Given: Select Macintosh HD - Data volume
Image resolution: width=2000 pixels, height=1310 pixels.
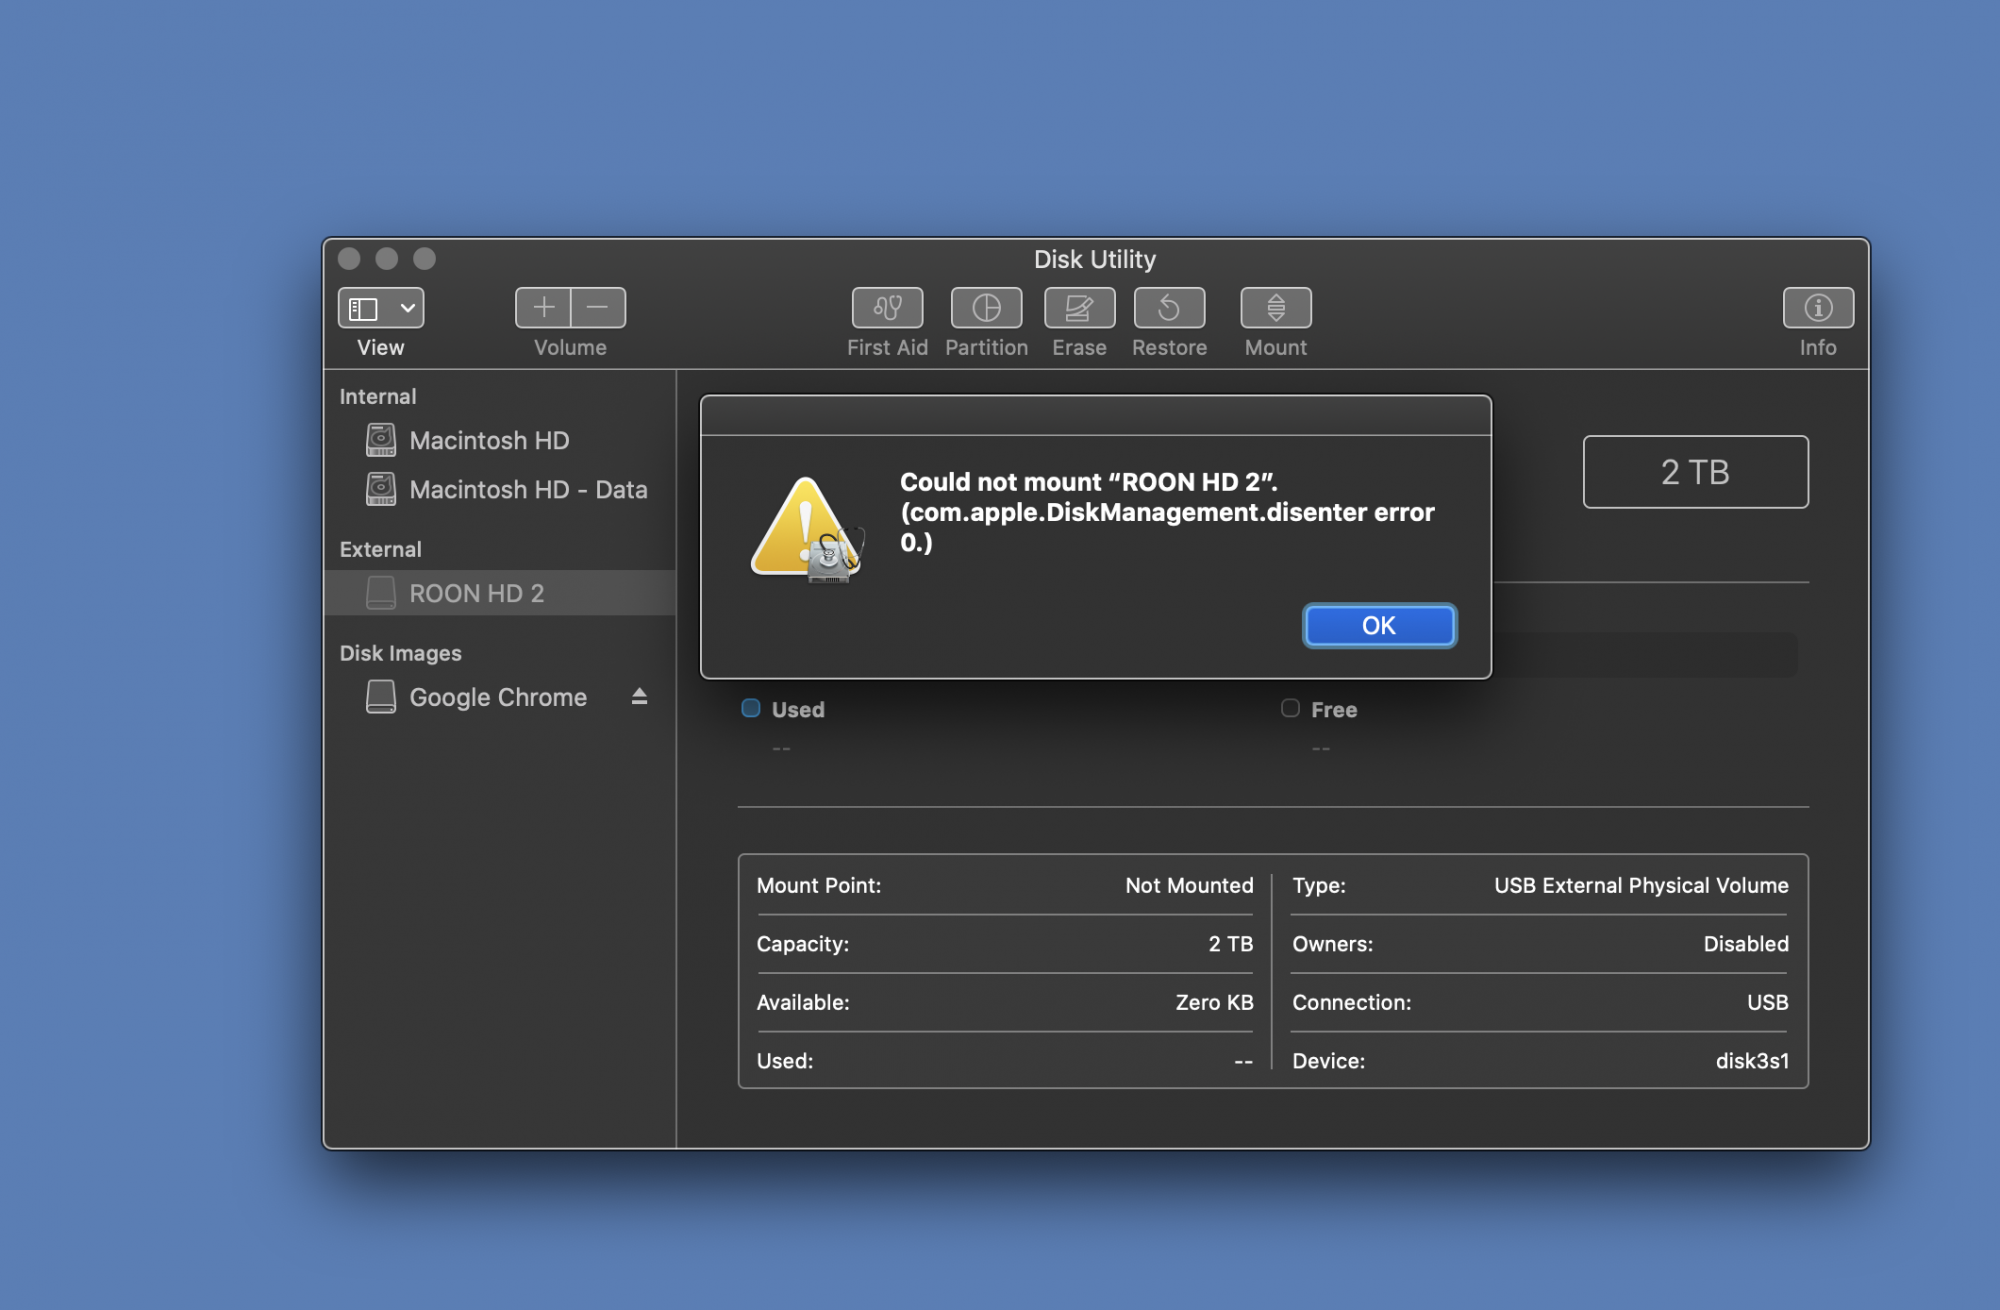Looking at the screenshot, I should 527,490.
